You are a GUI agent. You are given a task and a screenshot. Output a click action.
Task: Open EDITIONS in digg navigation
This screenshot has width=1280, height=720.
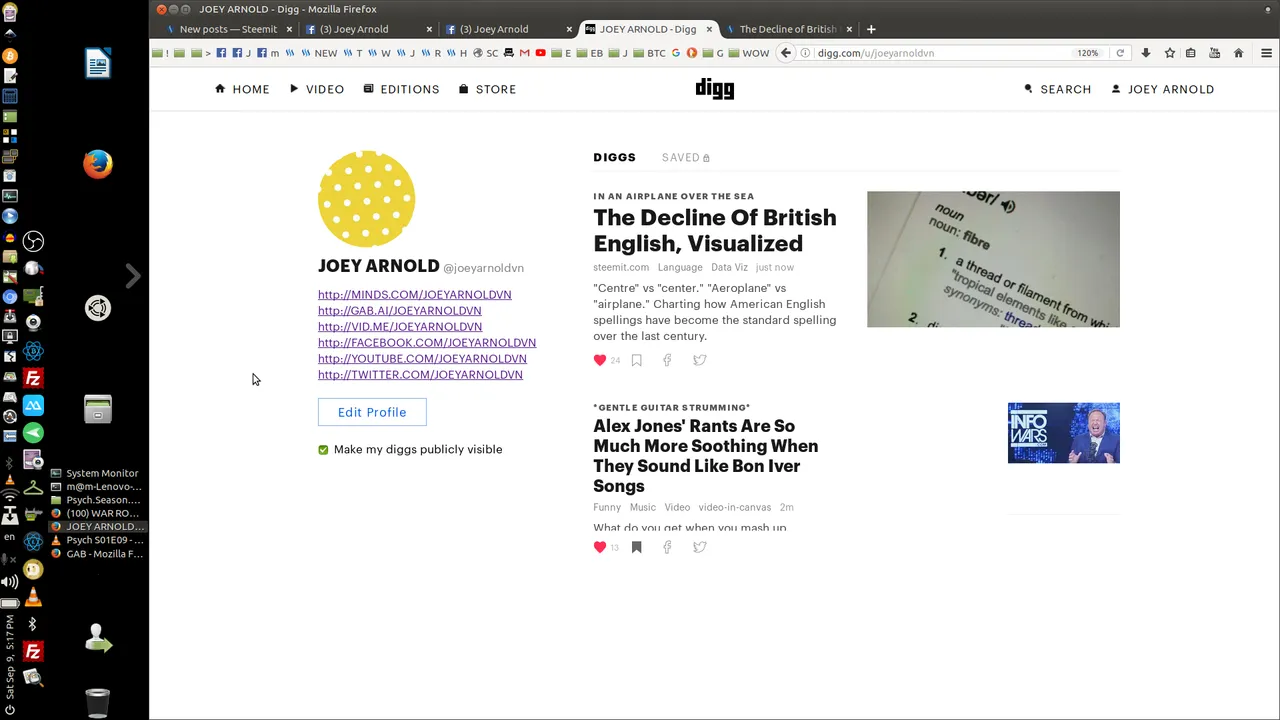402,89
